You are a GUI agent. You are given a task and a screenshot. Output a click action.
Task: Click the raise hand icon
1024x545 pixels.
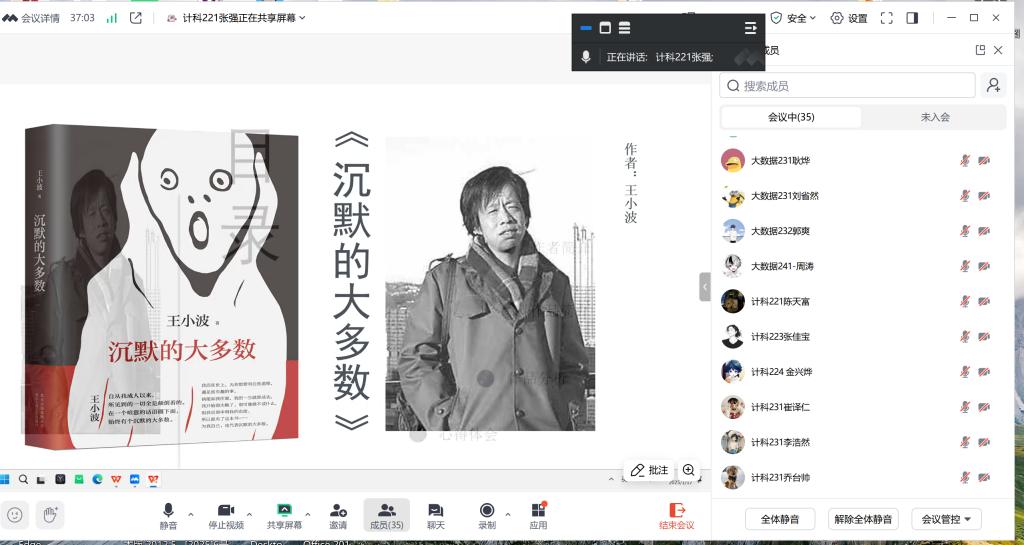tap(49, 514)
